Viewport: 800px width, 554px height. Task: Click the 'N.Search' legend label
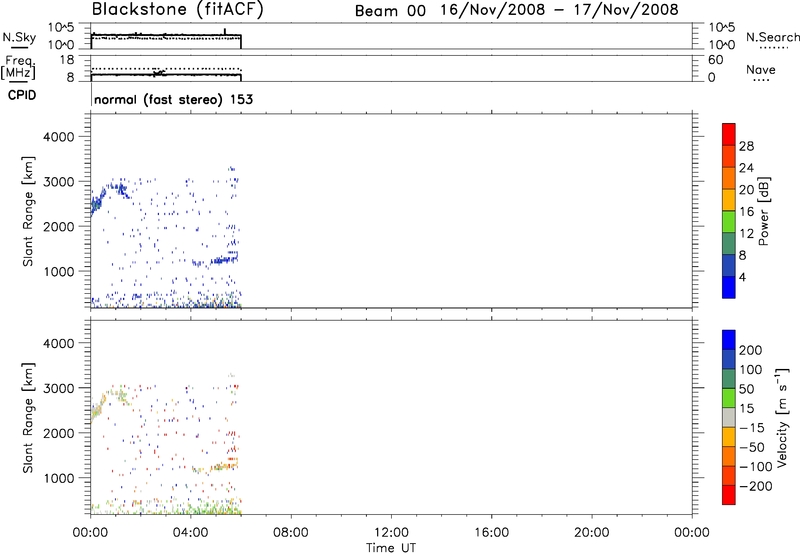[773, 37]
